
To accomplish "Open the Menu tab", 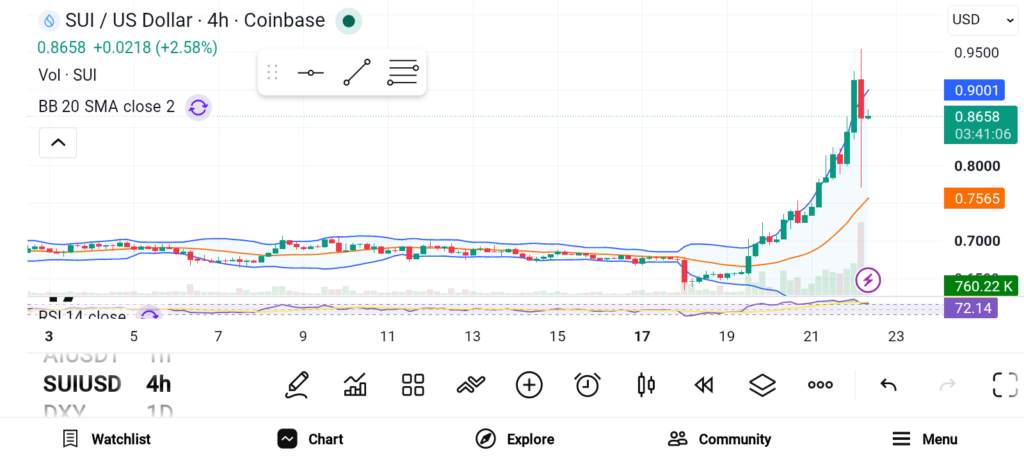I will click(x=925, y=439).
